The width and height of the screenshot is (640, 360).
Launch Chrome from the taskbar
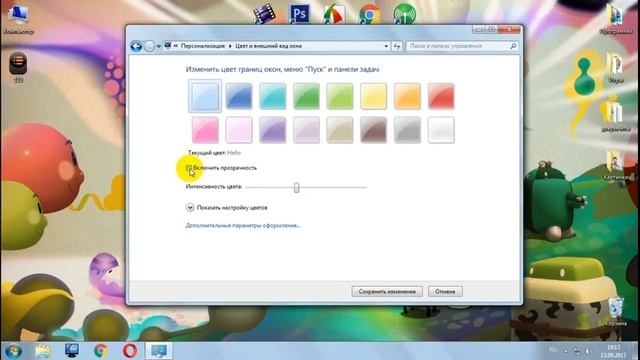(101, 351)
